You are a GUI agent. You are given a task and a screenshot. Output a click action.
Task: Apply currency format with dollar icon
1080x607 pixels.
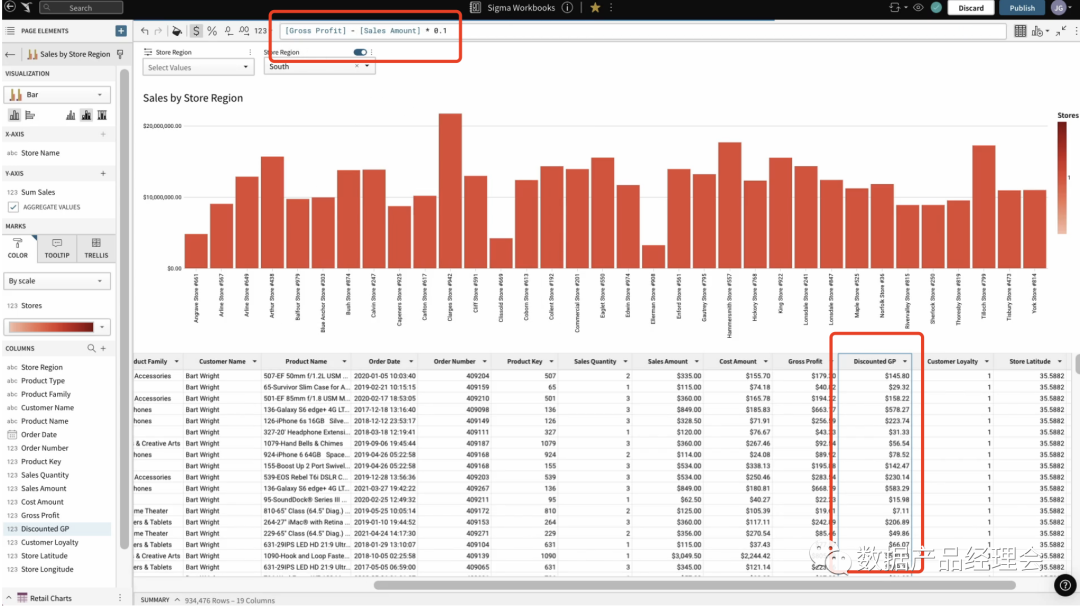click(x=195, y=31)
